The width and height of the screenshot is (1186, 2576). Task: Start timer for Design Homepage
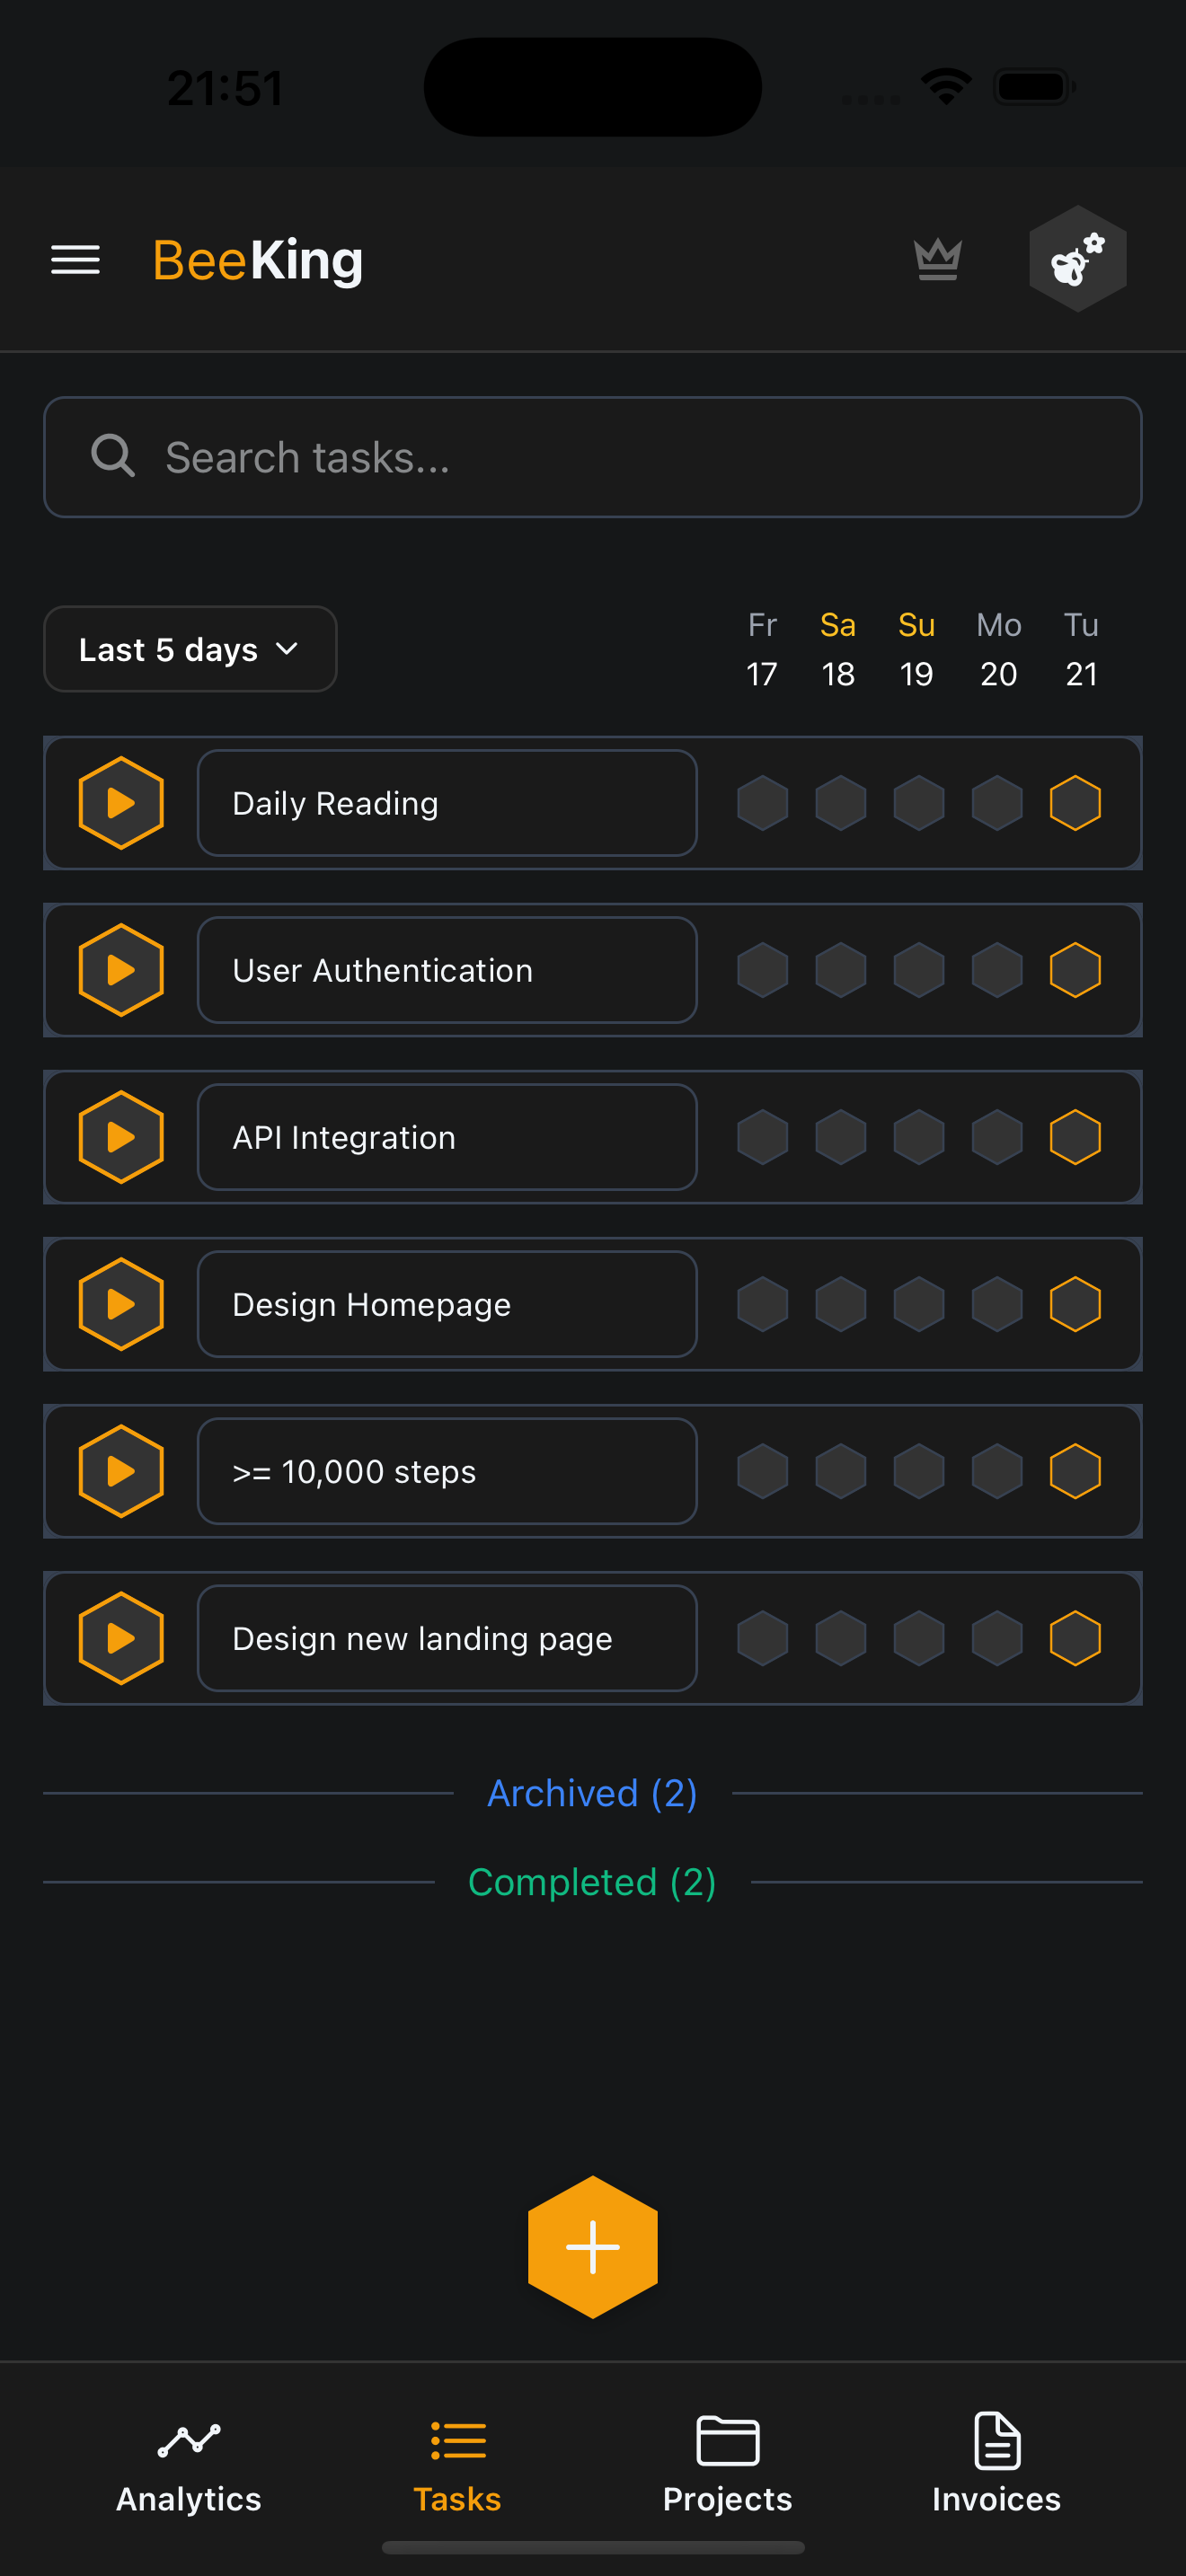[121, 1304]
